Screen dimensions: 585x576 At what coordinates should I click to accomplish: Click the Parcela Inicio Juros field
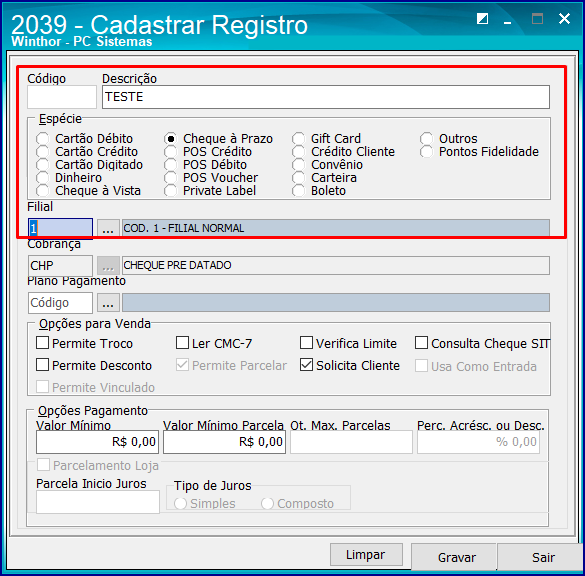pyautogui.click(x=98, y=502)
